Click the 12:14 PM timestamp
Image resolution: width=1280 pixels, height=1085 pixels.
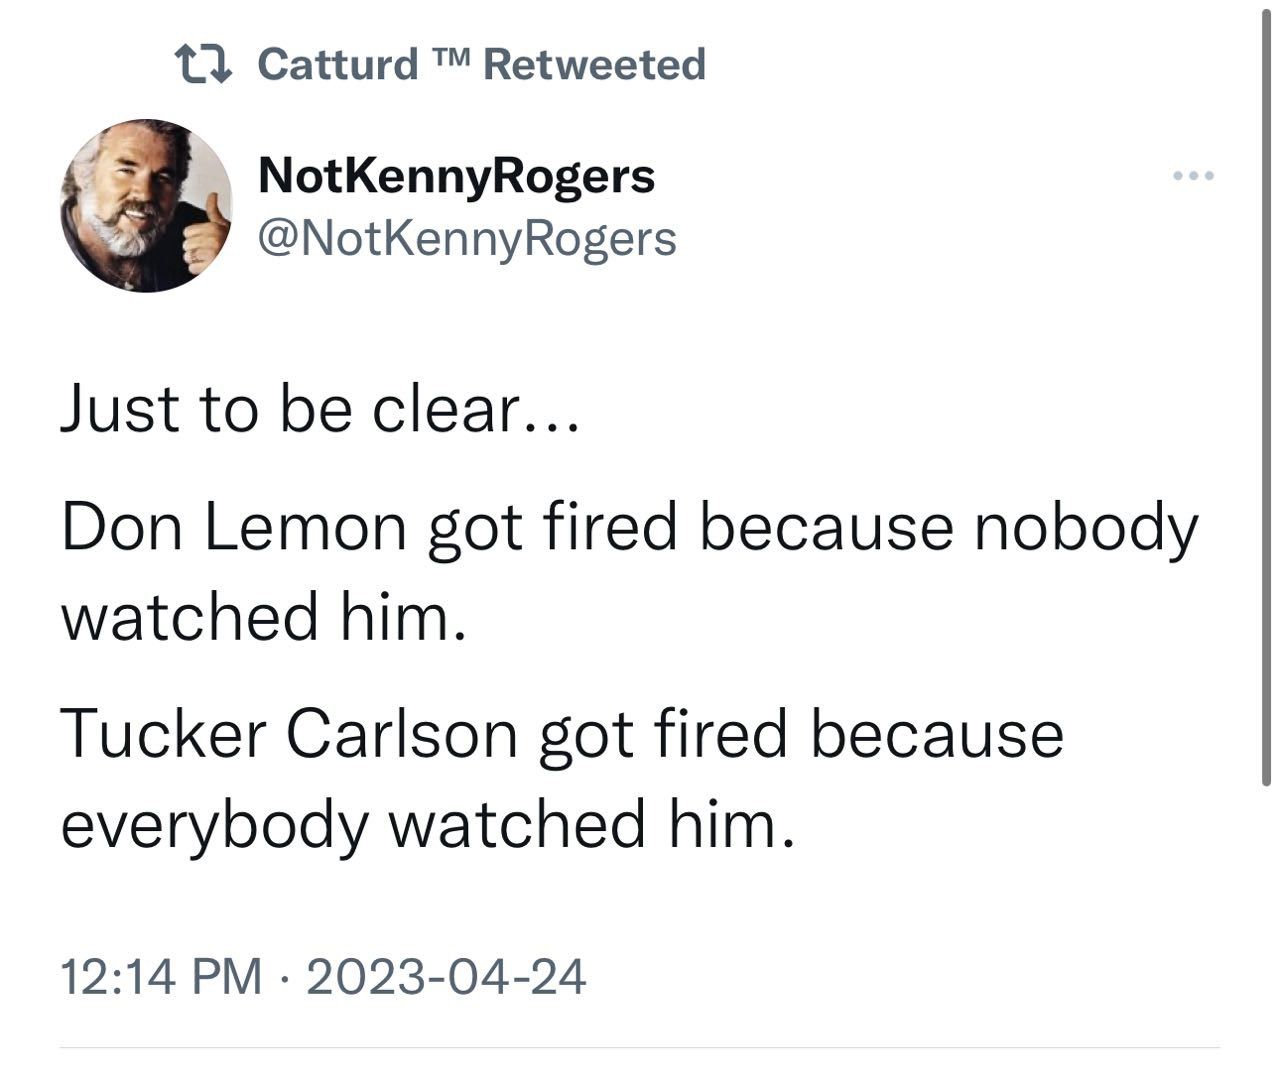(x=161, y=976)
